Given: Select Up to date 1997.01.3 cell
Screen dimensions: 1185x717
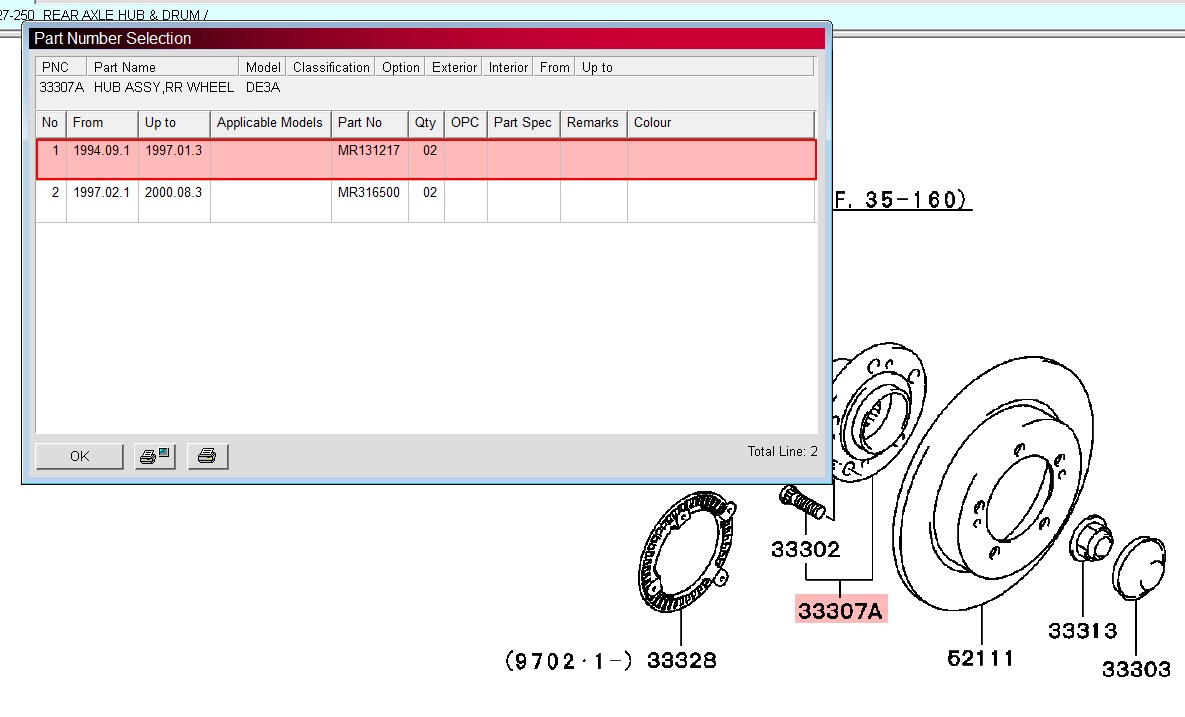Looking at the screenshot, I should coord(174,159).
